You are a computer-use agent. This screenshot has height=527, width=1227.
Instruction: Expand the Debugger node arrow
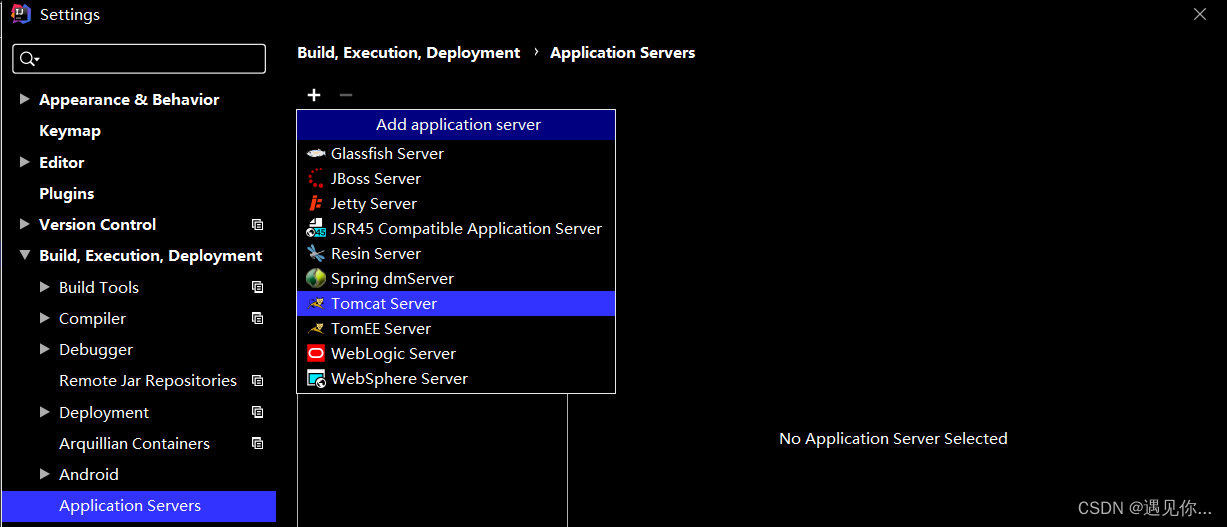coord(44,350)
